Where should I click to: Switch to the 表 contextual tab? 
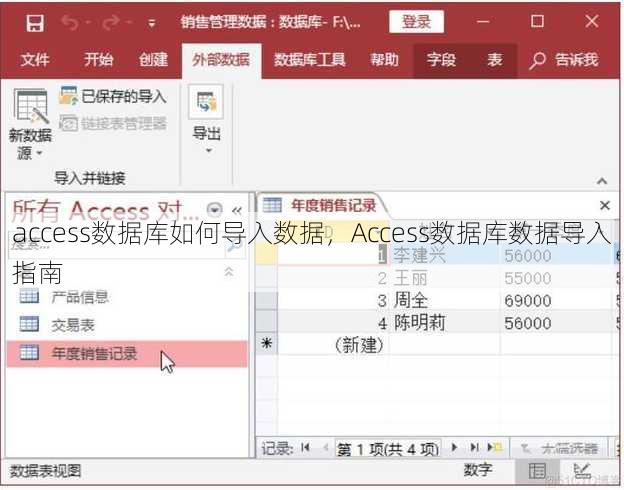pos(495,60)
